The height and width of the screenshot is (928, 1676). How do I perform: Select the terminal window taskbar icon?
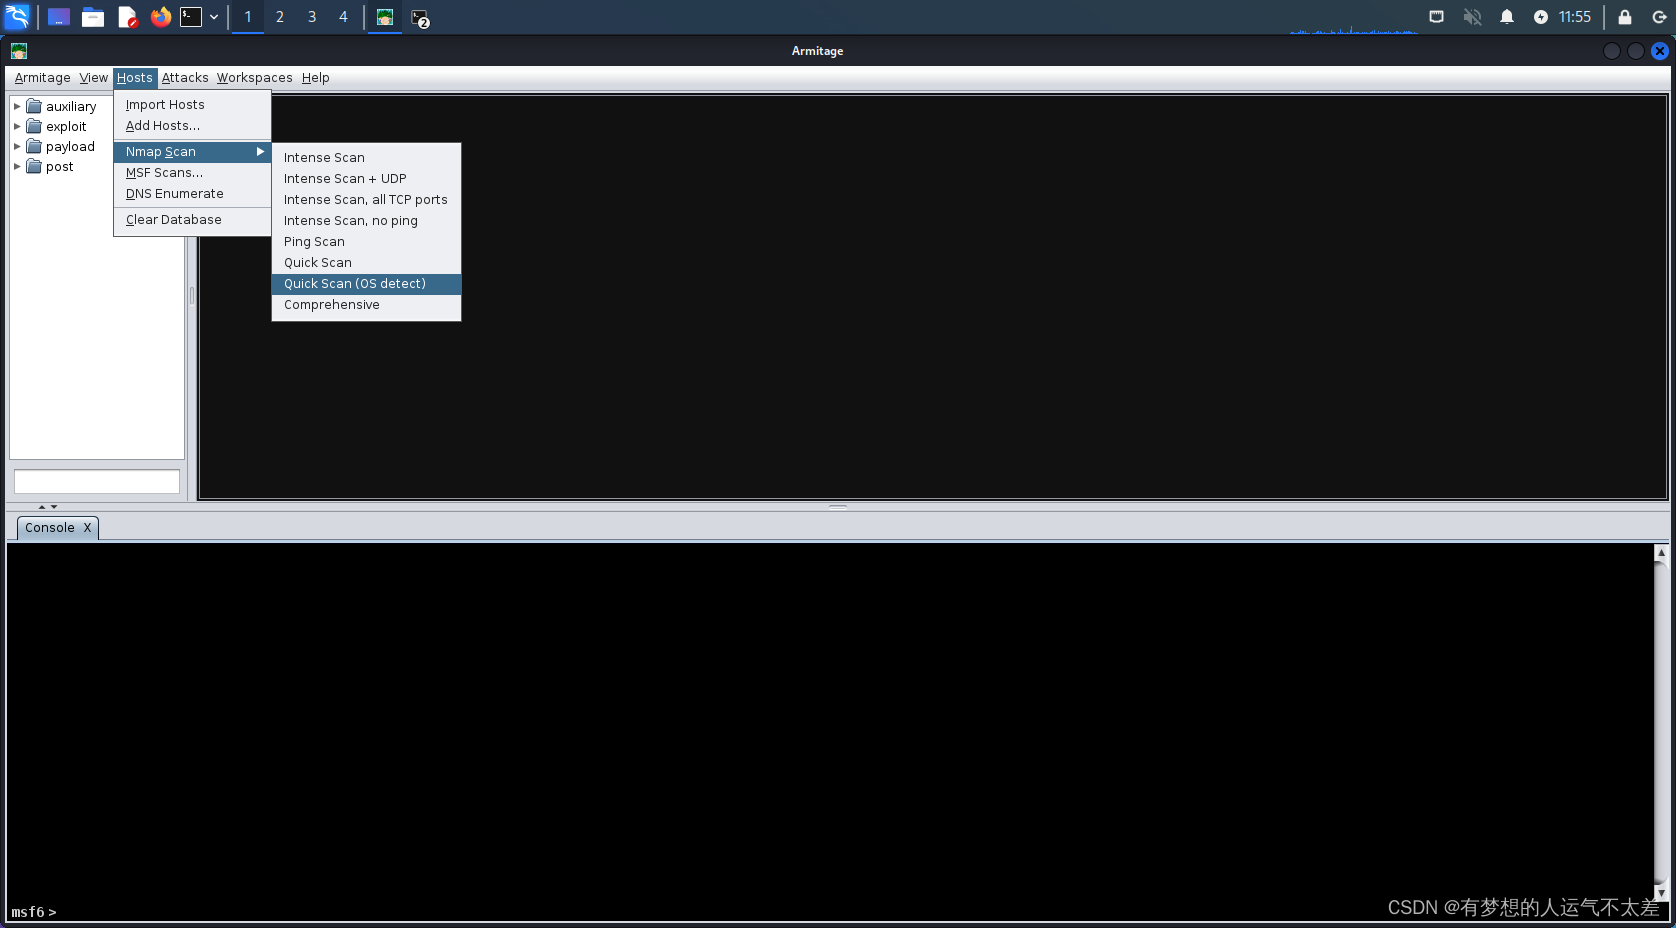pyautogui.click(x=420, y=18)
